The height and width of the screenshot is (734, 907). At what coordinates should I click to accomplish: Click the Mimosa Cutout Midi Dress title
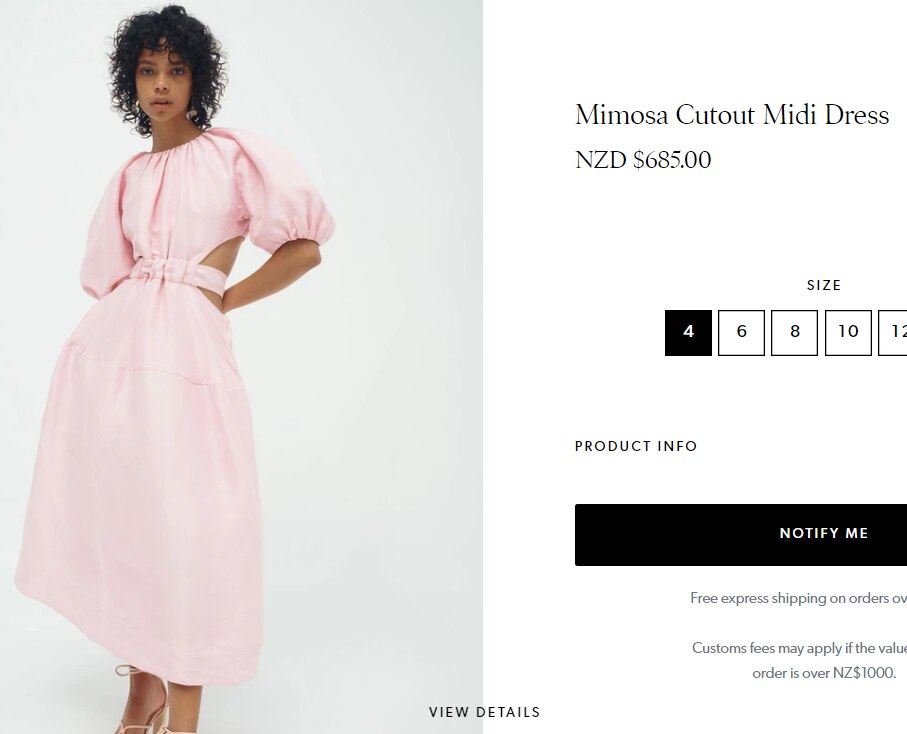pyautogui.click(x=731, y=115)
